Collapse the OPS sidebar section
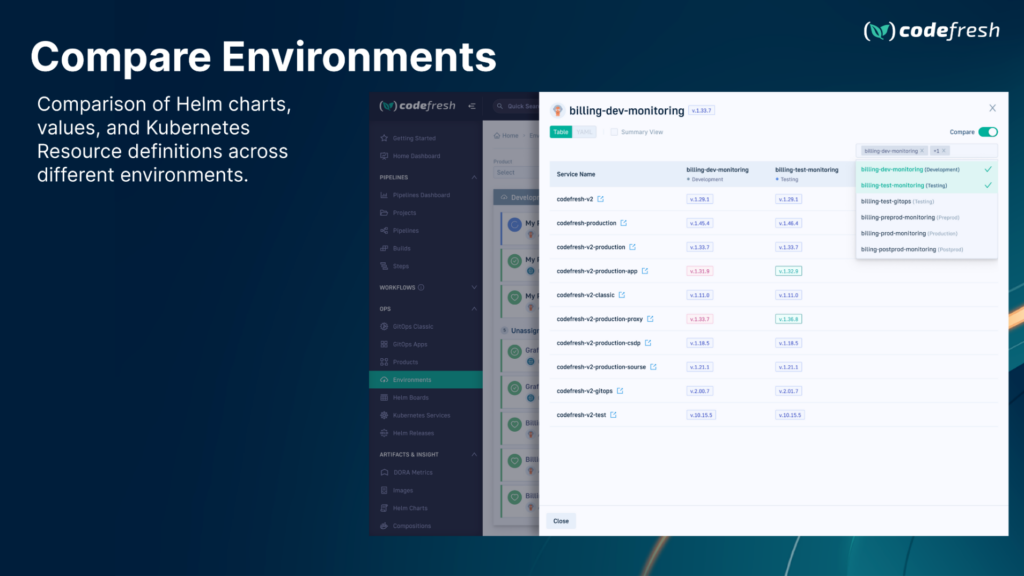1024x576 pixels. point(474,309)
